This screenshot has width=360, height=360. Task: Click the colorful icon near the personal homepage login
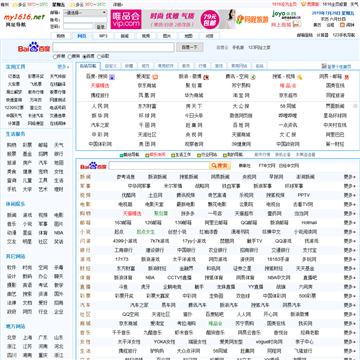click(324, 66)
